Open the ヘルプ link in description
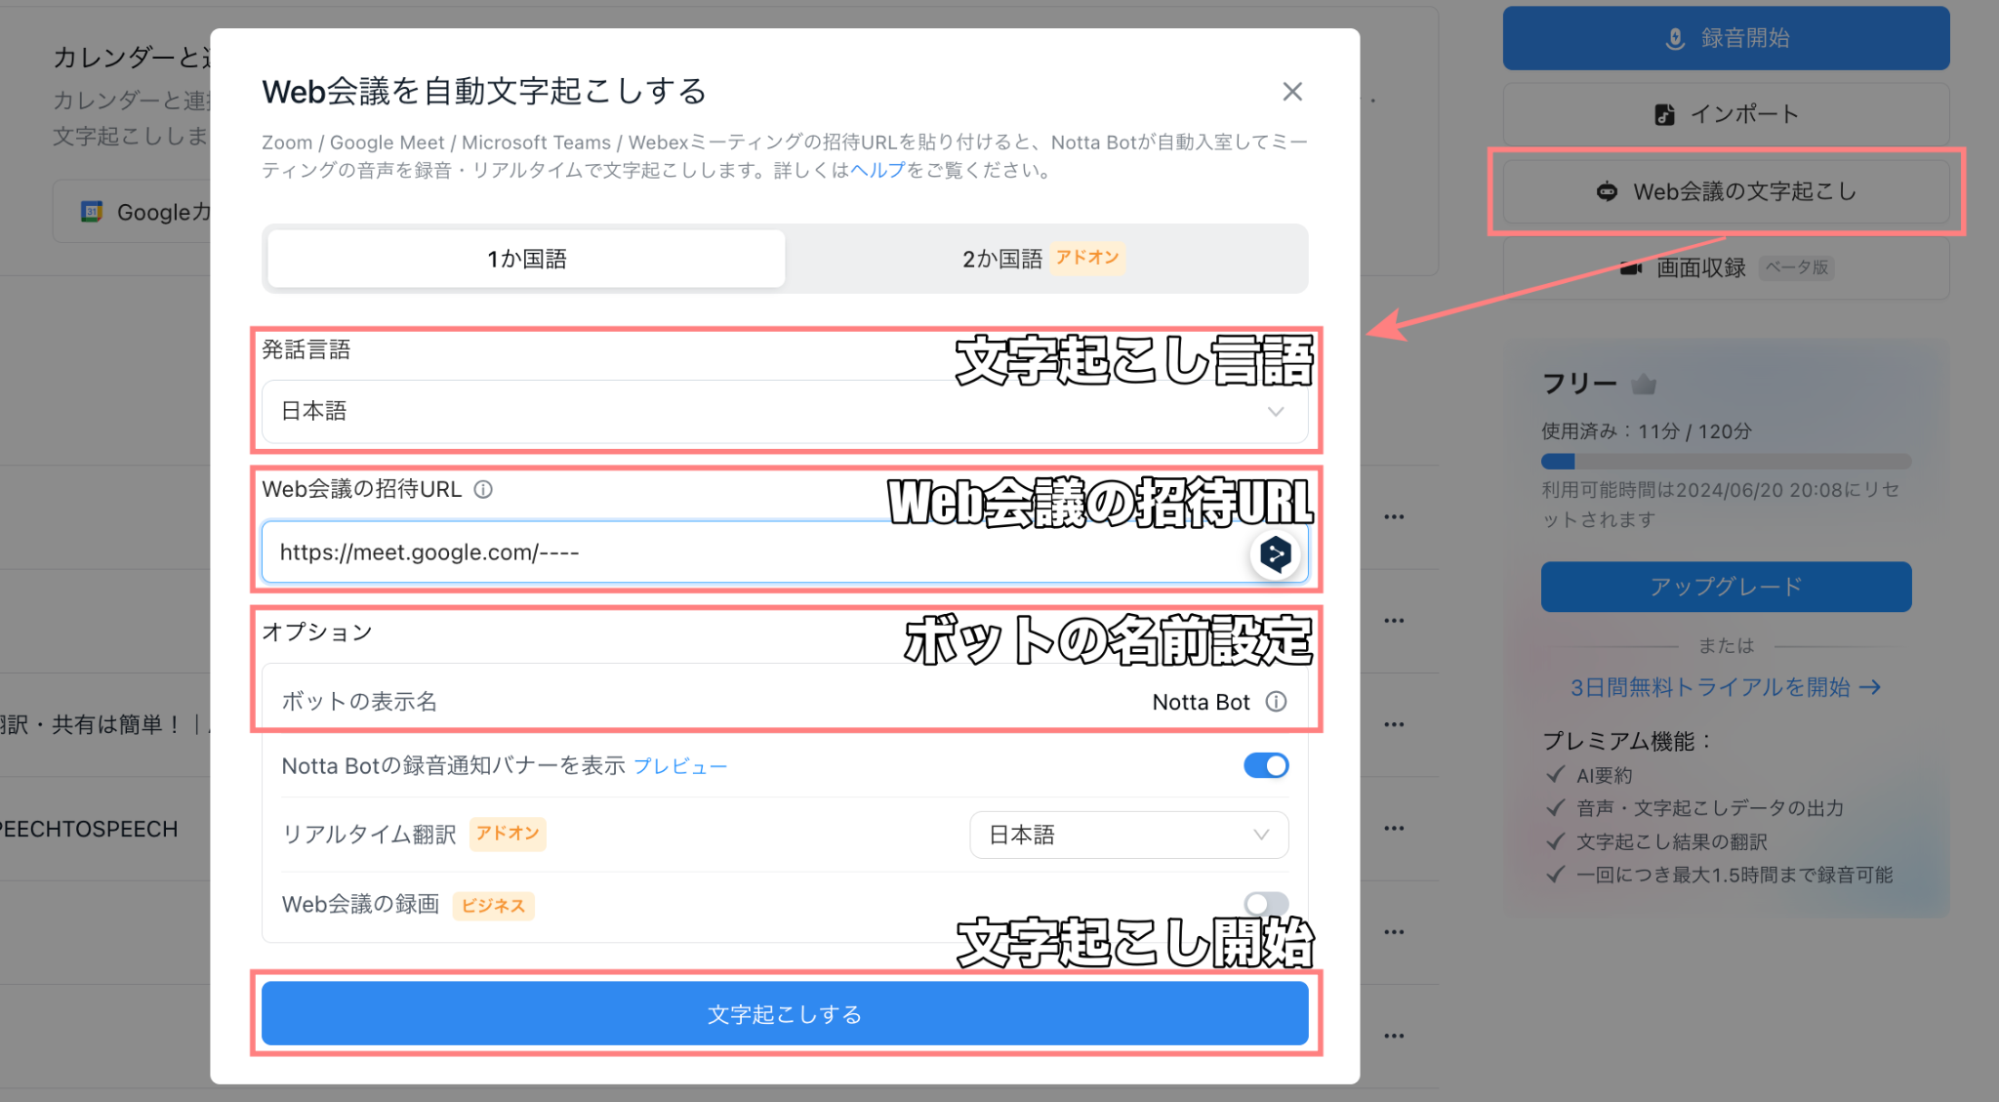The image size is (1999, 1102). click(877, 171)
